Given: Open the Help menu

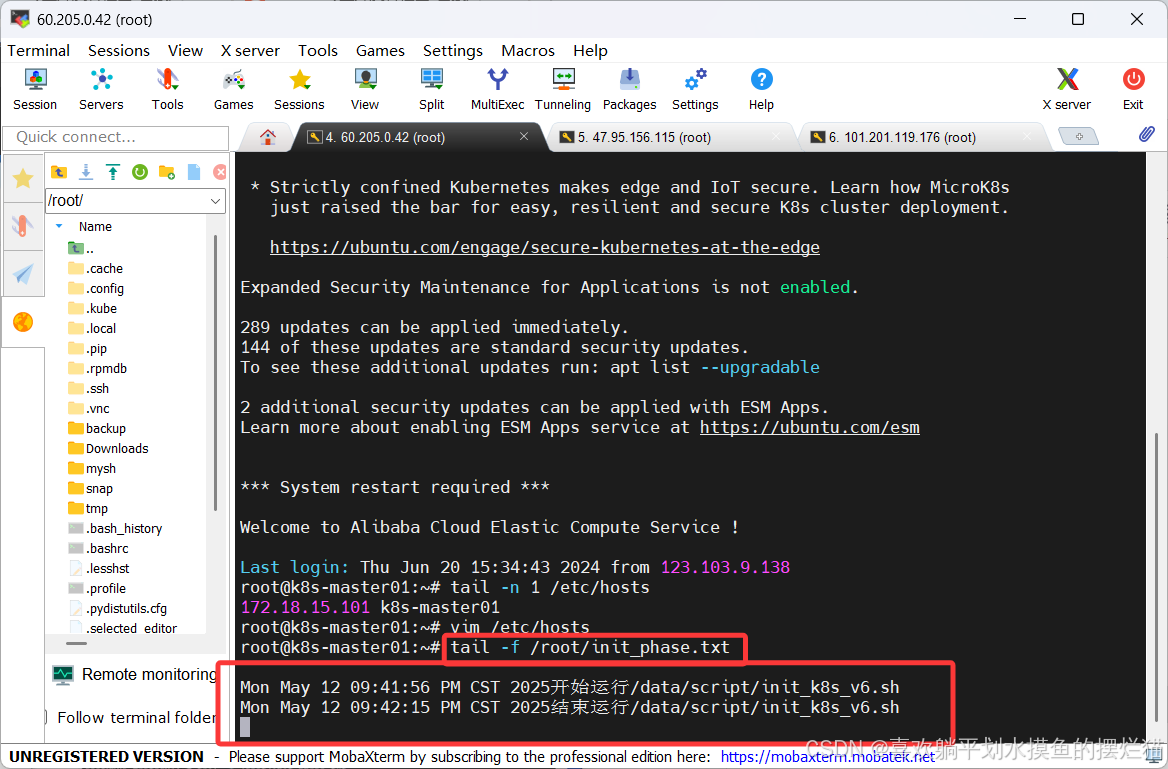Looking at the screenshot, I should tap(591, 50).
